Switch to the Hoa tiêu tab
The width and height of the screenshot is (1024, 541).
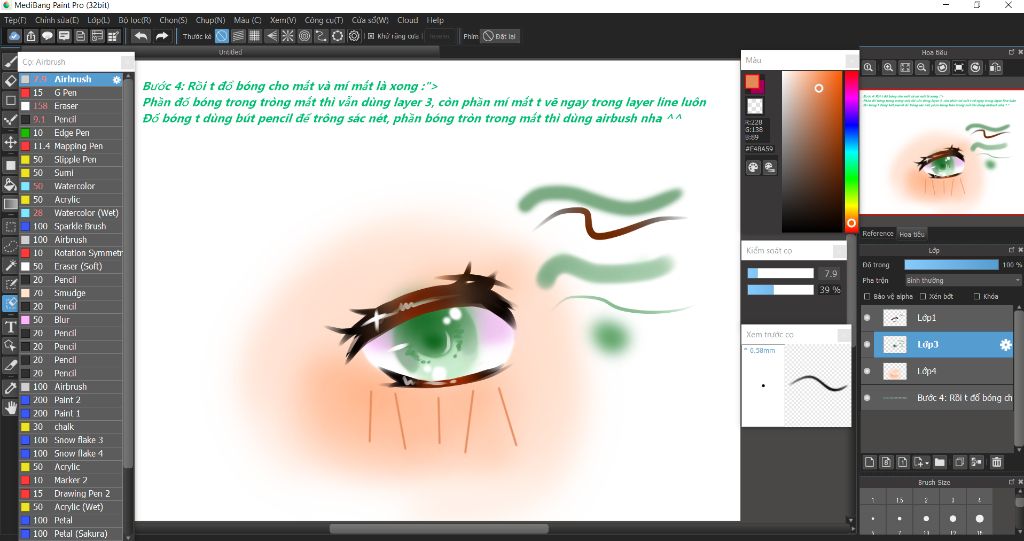click(912, 234)
